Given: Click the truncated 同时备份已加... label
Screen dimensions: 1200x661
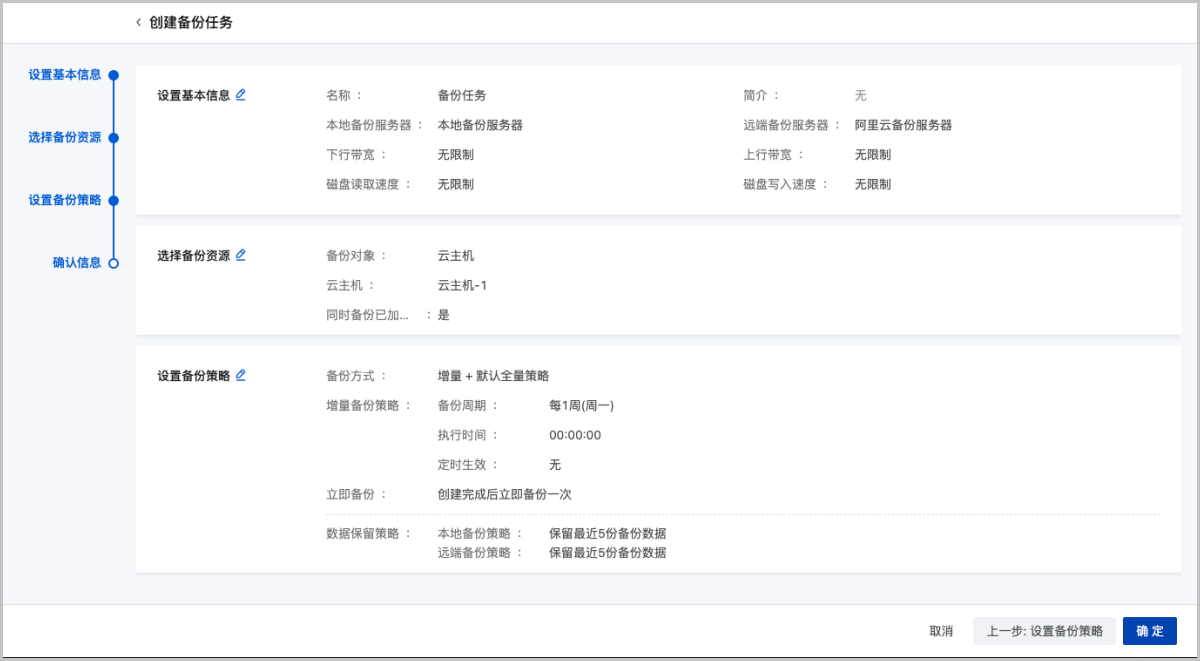Looking at the screenshot, I should (367, 315).
